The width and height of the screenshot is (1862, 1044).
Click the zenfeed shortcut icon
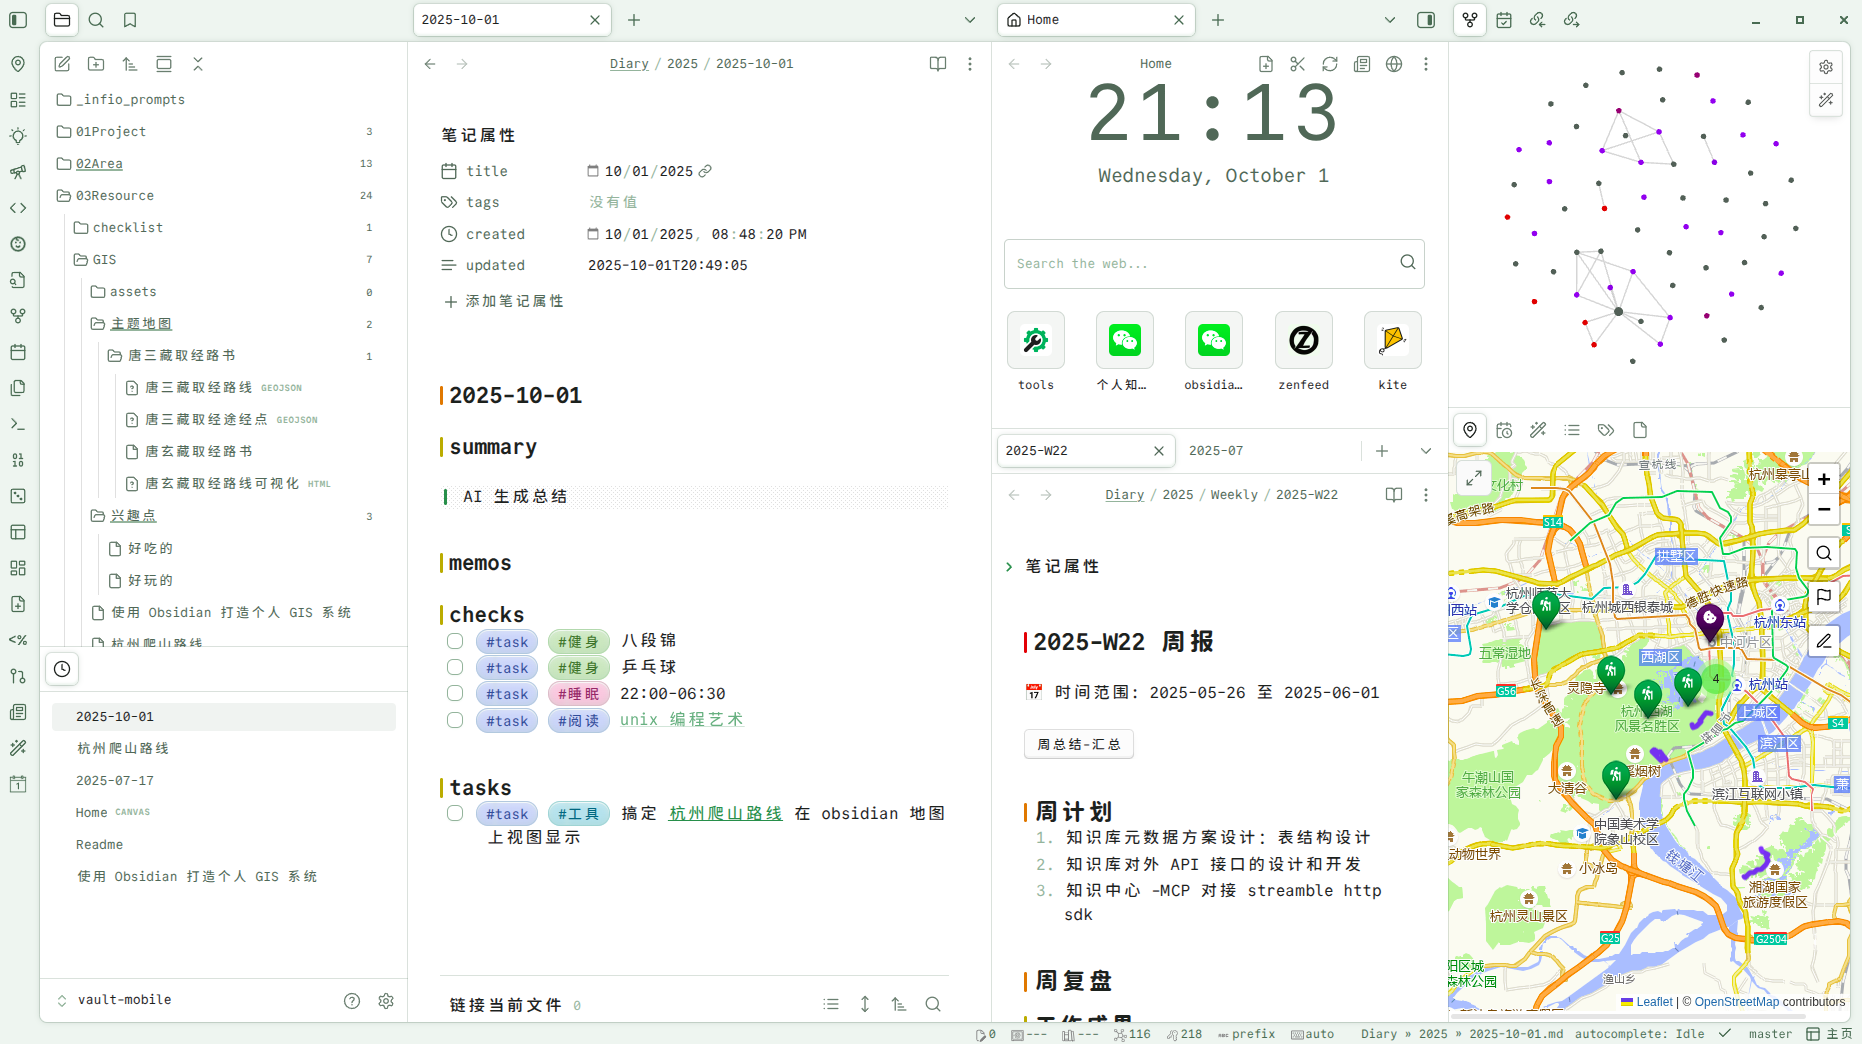[x=1303, y=341]
